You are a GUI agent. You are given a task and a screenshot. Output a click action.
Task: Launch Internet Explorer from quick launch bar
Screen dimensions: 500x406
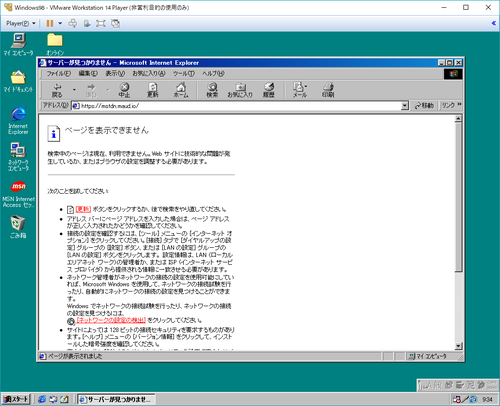pos(42,399)
